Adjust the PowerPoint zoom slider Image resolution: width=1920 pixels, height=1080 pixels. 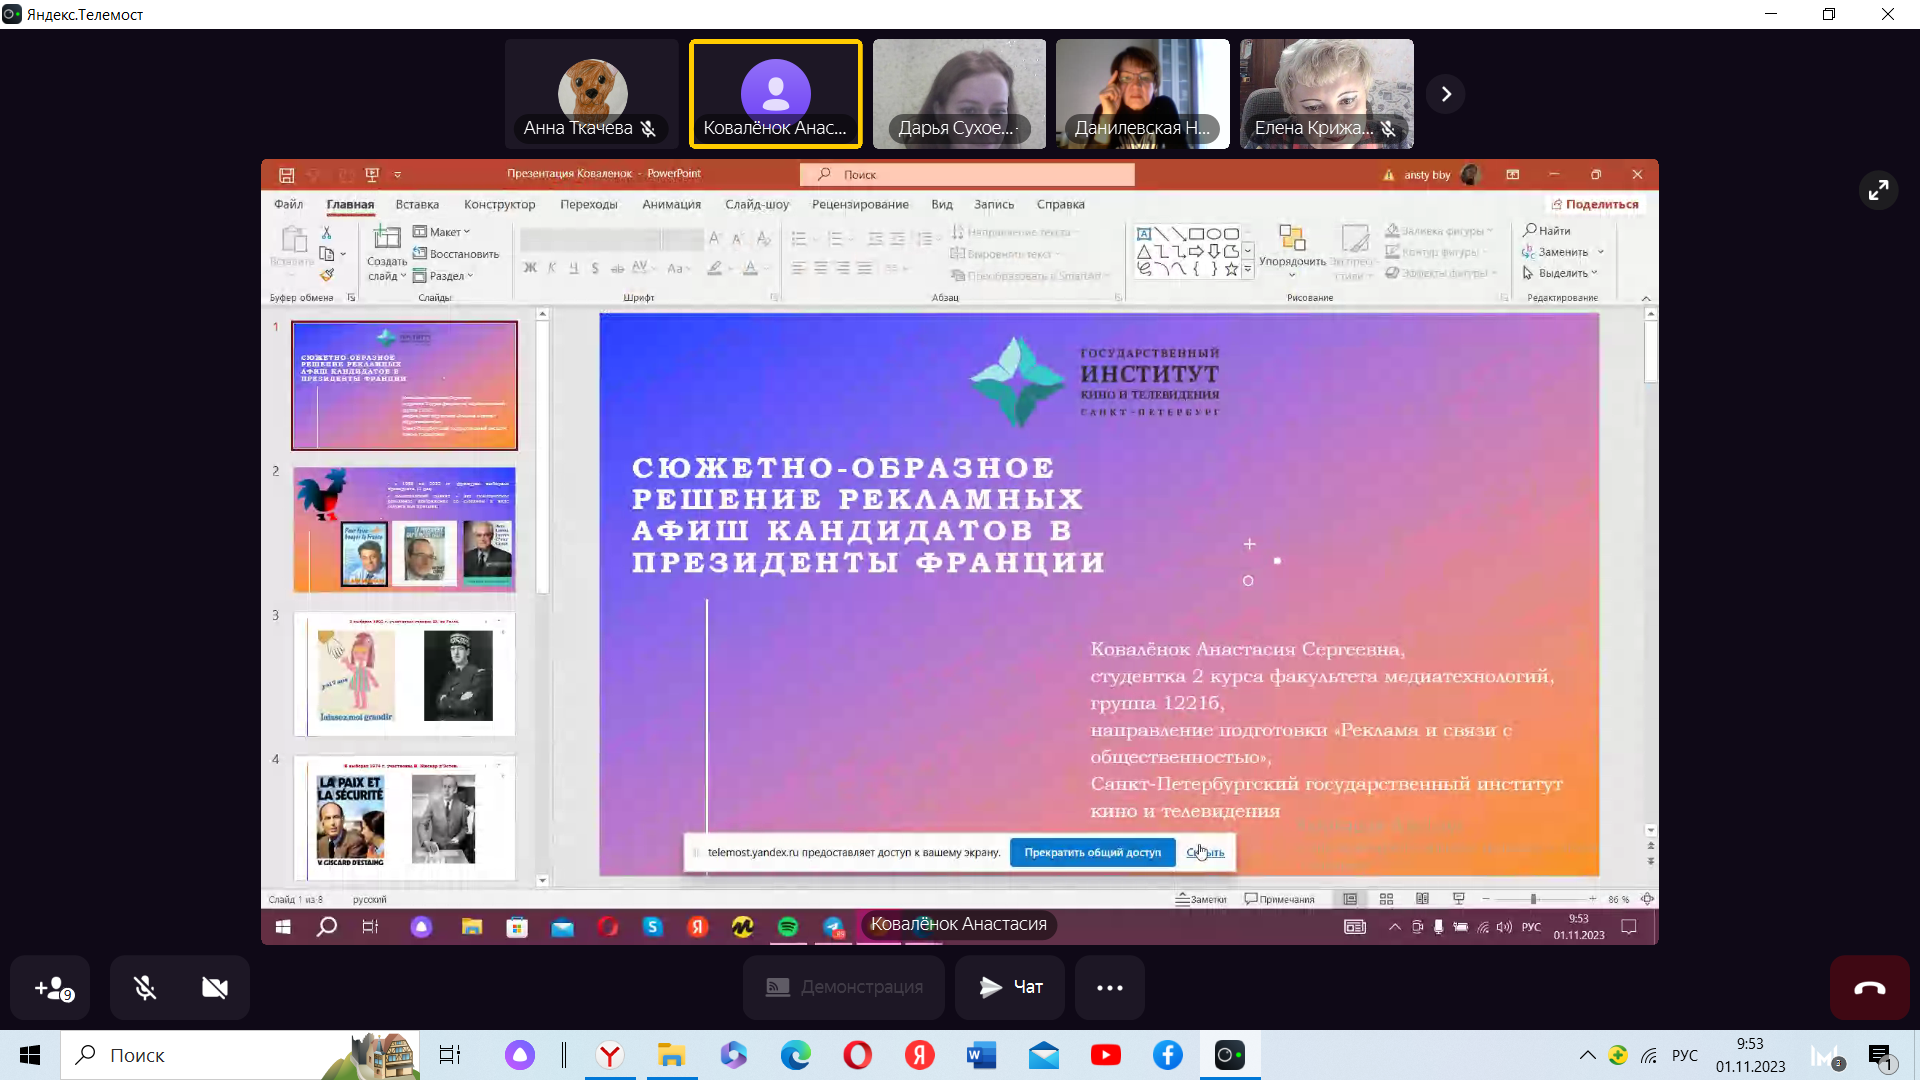click(x=1533, y=899)
